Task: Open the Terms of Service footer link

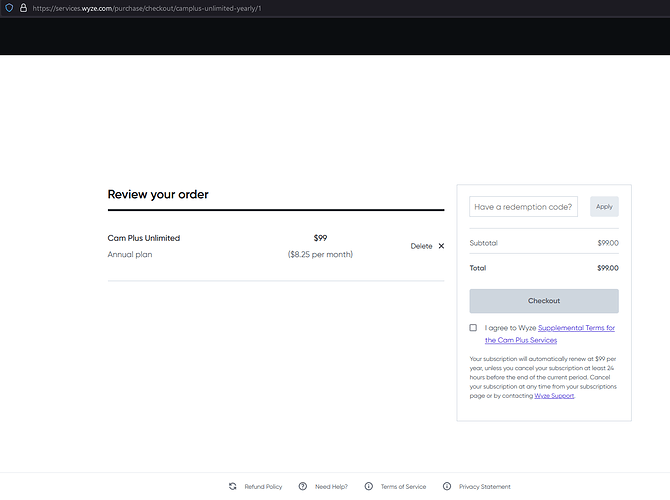Action: tap(403, 487)
